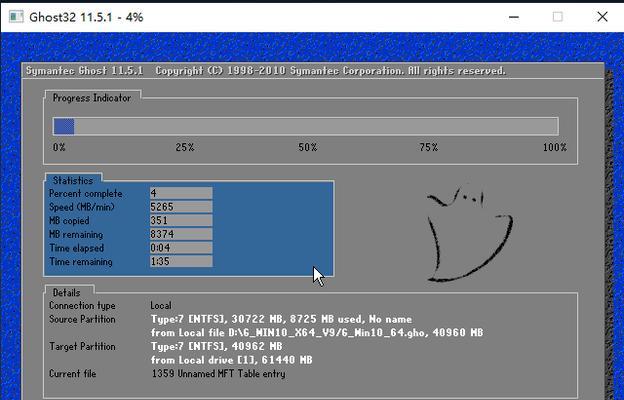Image resolution: width=624 pixels, height=400 pixels.
Task: Click the Percent complete label
Action: 86,193
